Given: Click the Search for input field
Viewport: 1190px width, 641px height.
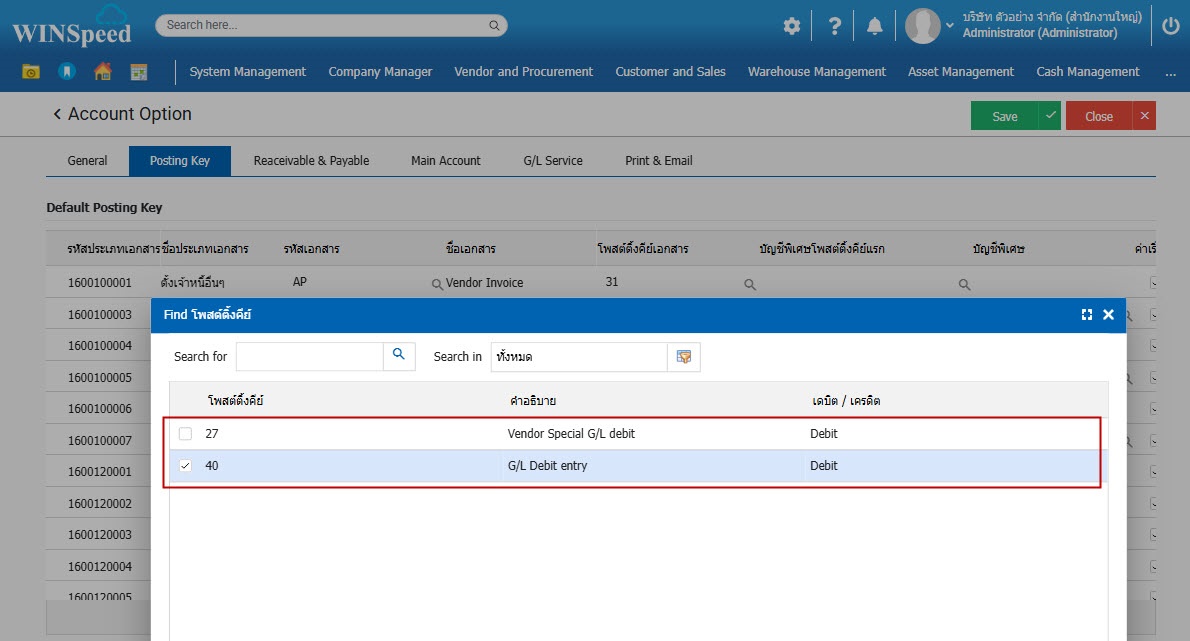Looking at the screenshot, I should point(309,357).
